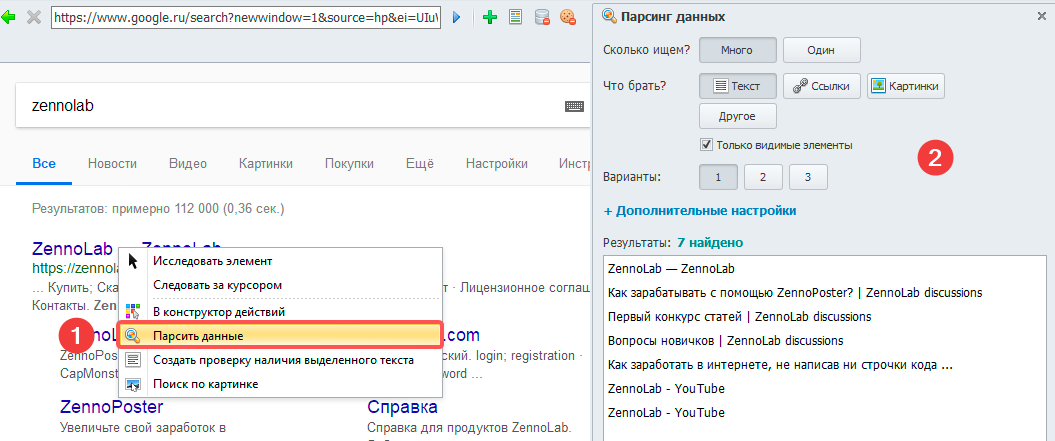This screenshot has height=441, width=1055.
Task: Choose Исследовать элемент from context menu
Action: click(280, 261)
